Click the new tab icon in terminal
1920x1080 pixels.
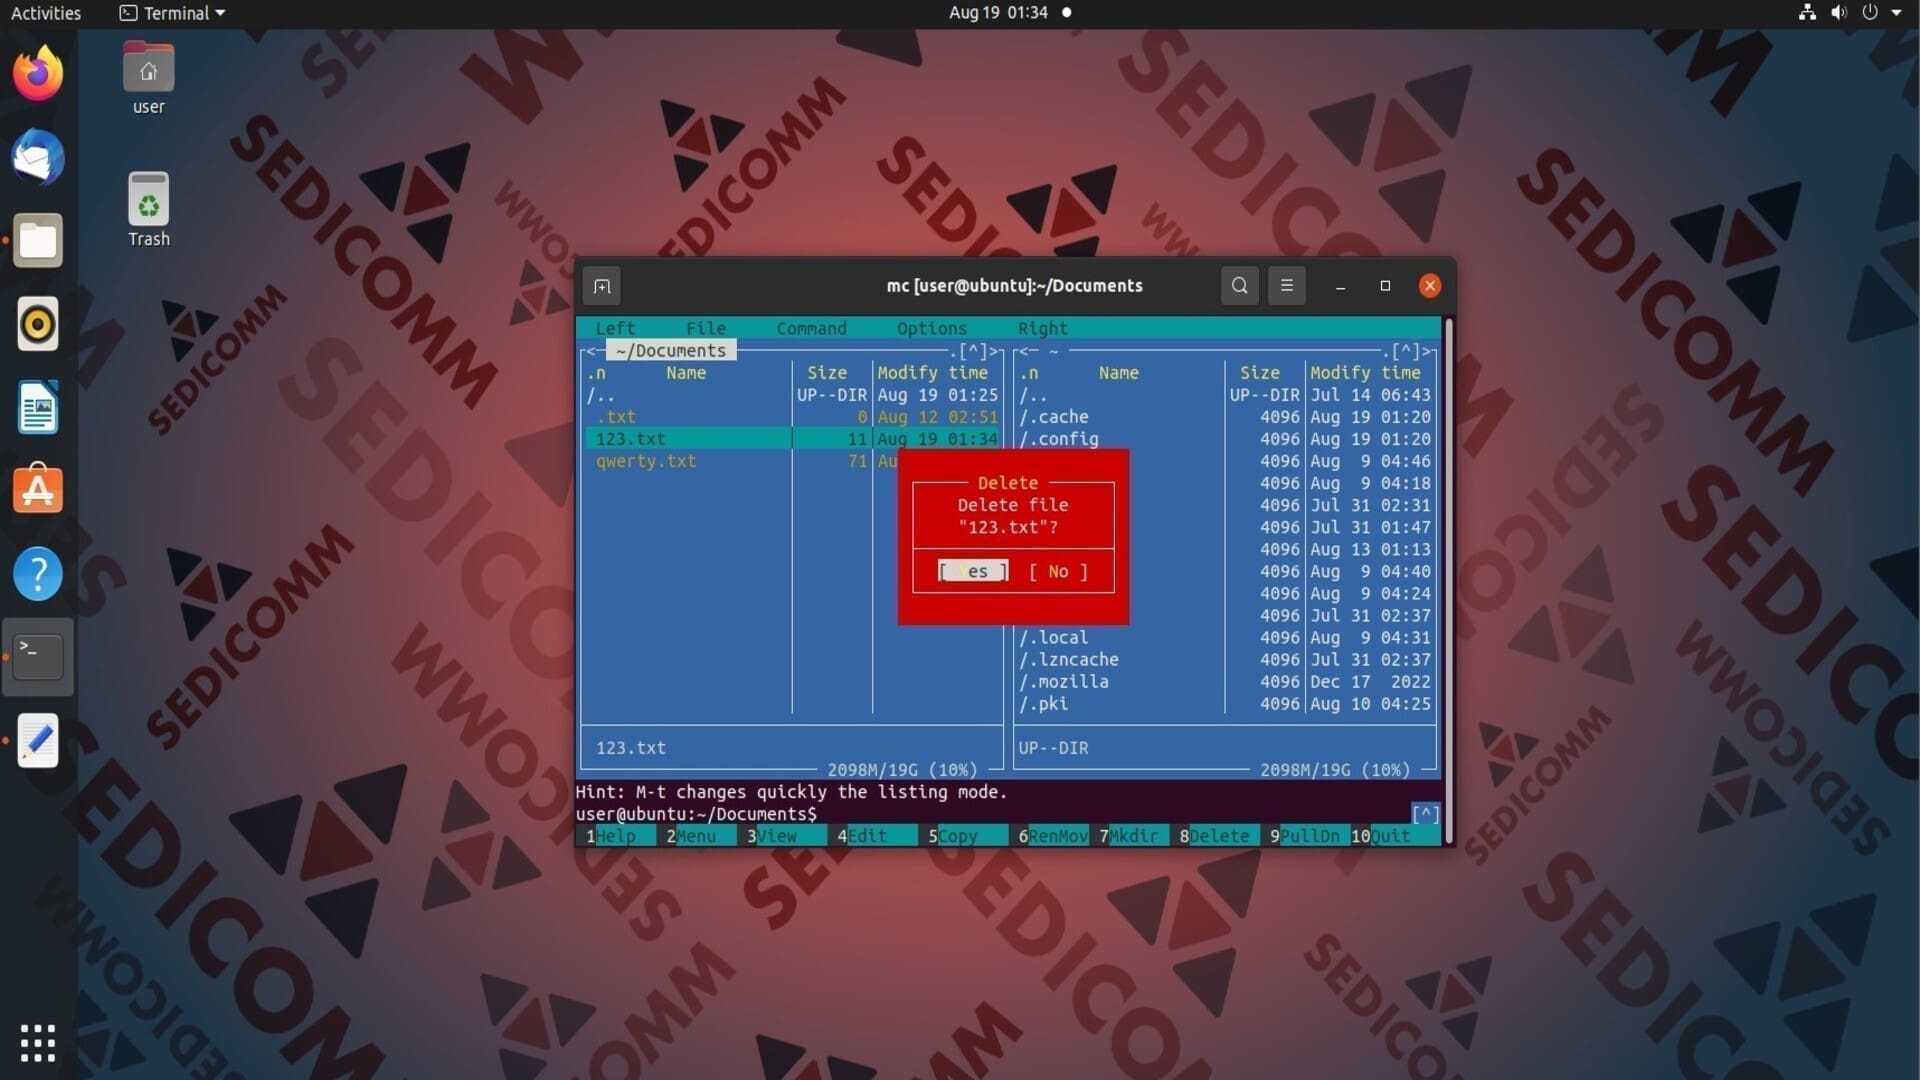coord(601,287)
